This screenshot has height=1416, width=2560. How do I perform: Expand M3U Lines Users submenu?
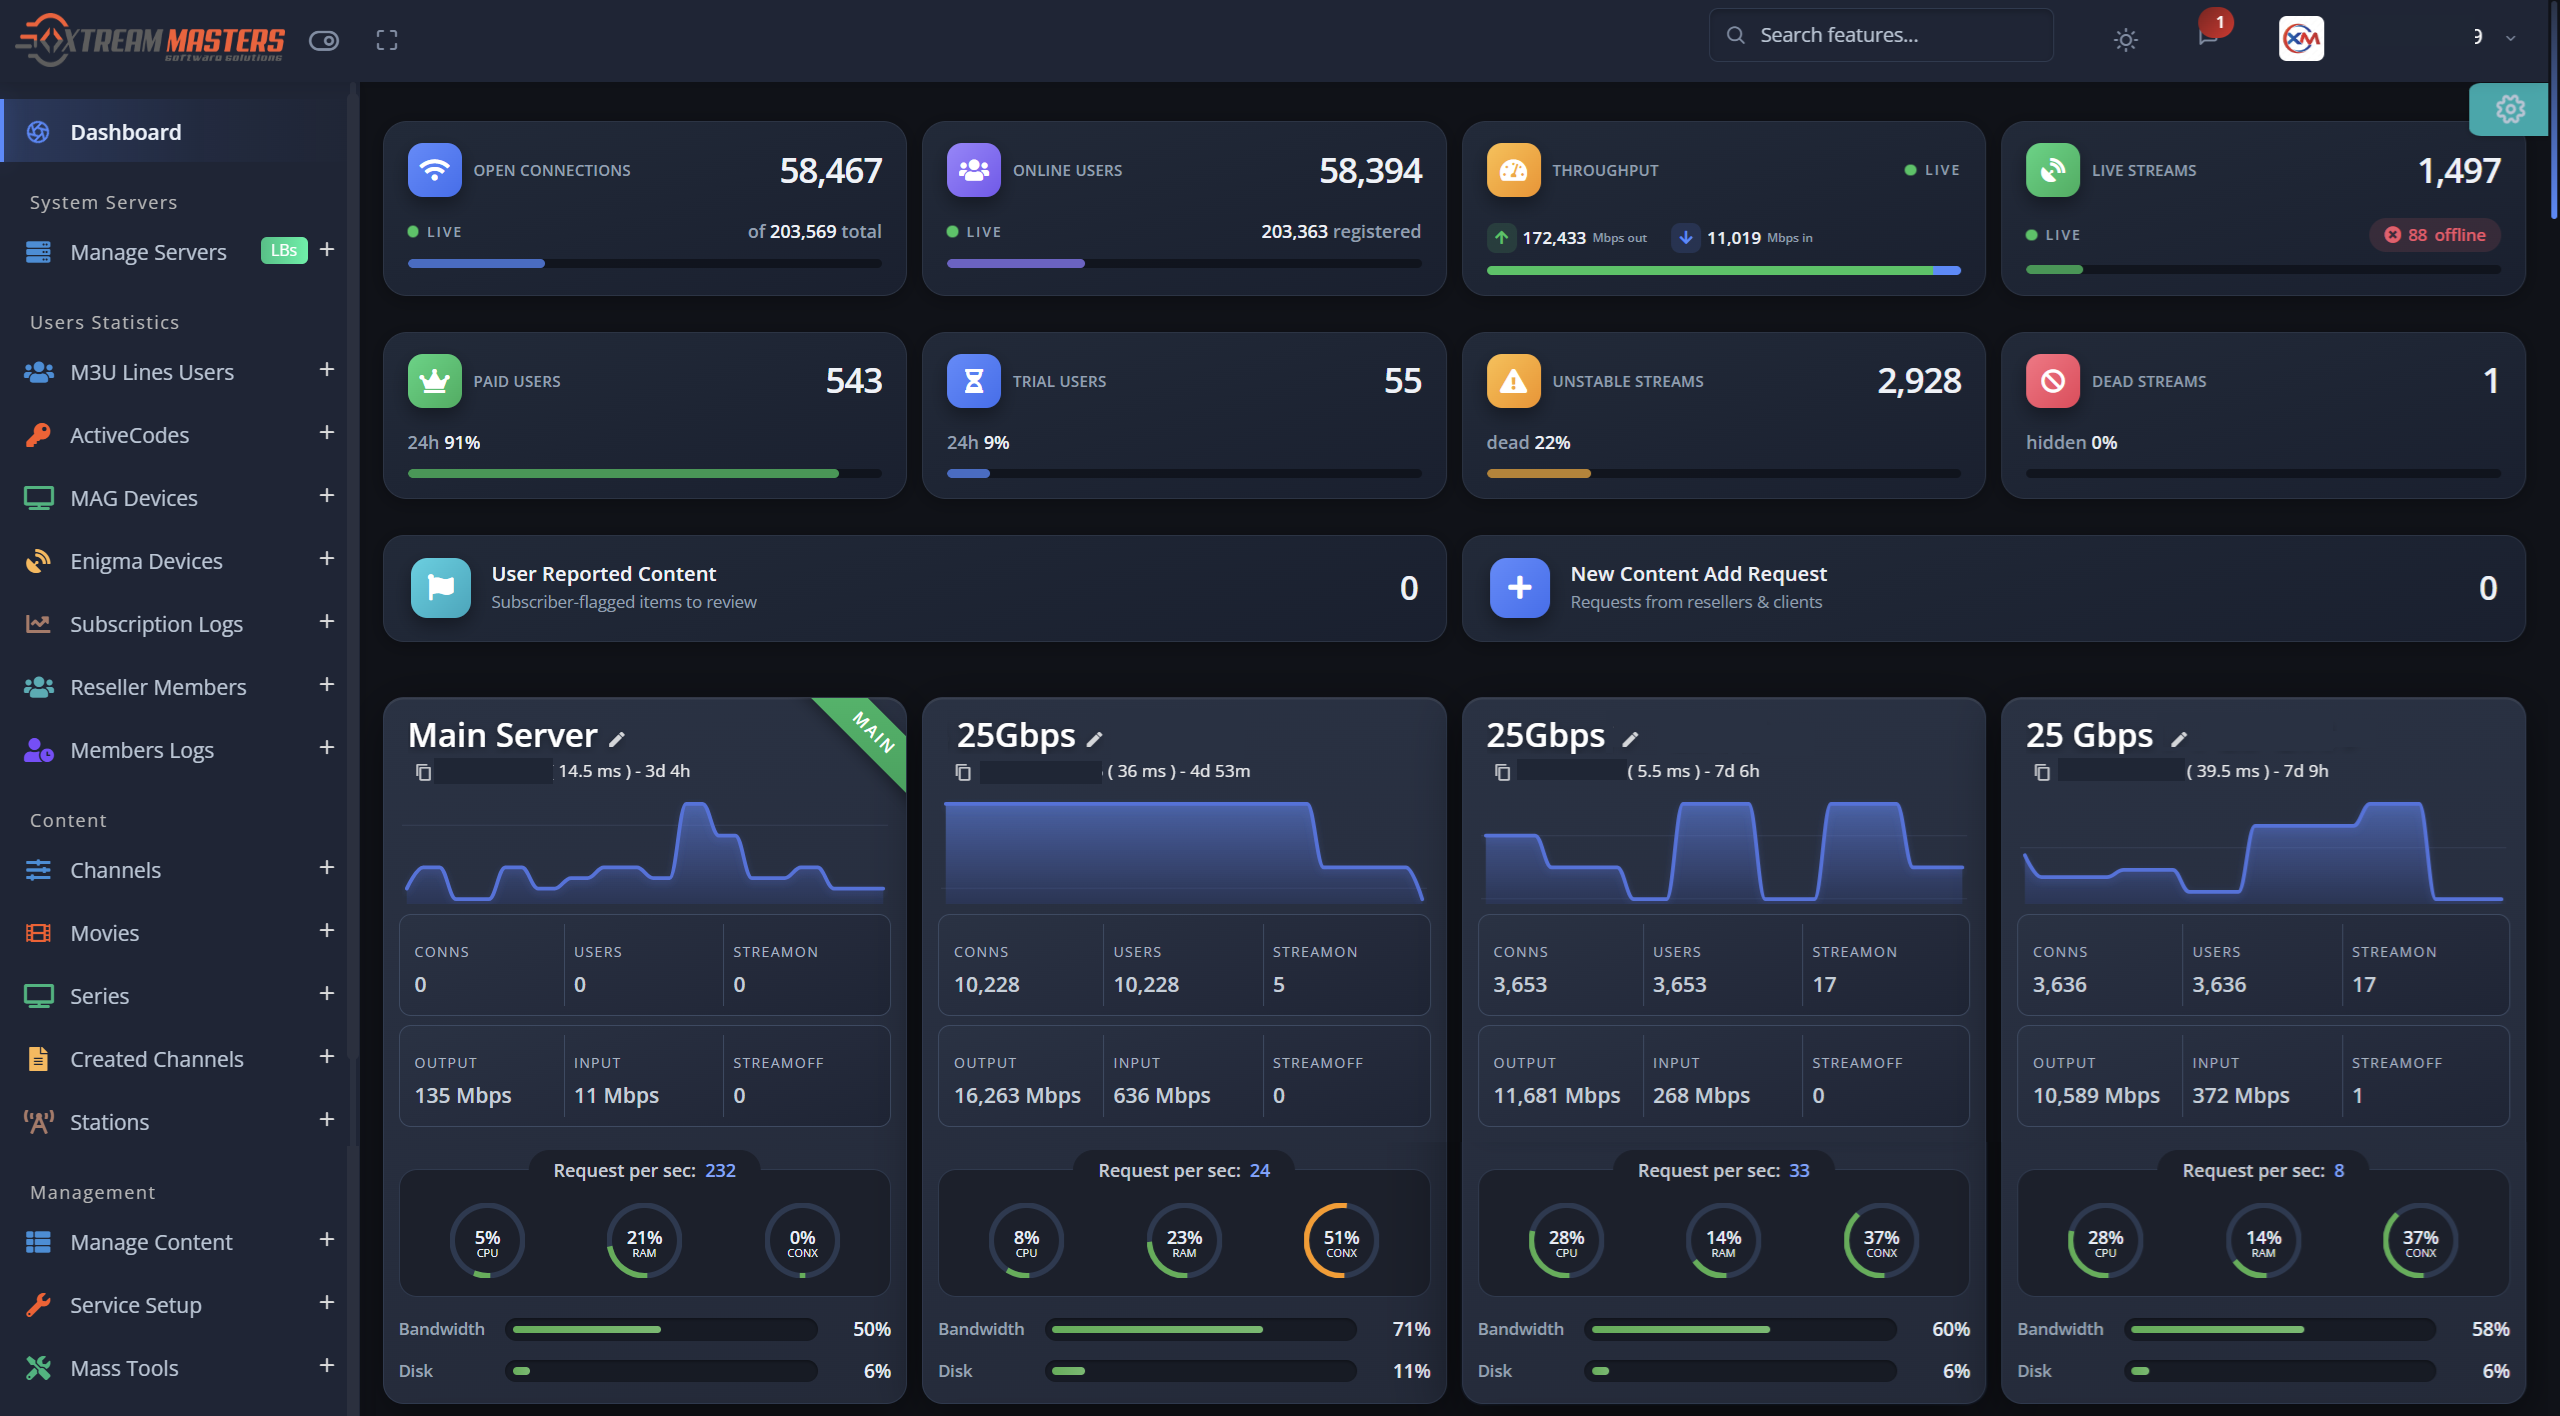327,370
